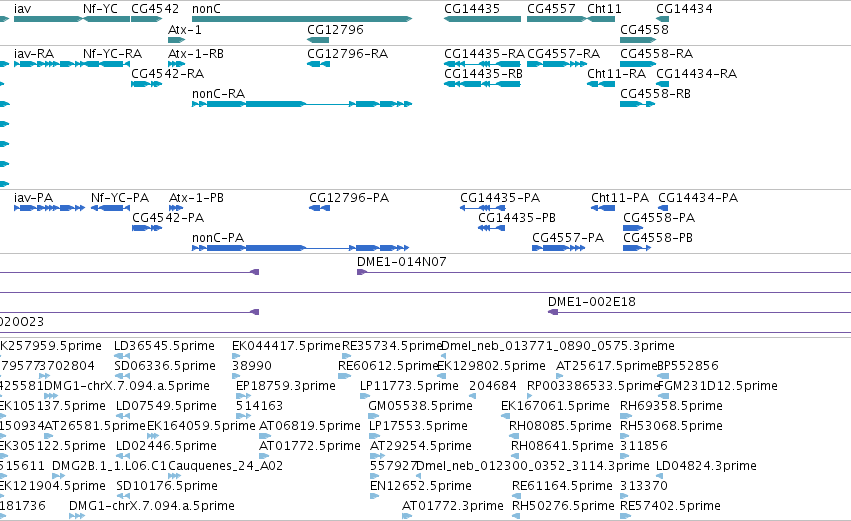Click the CG4558-RA transcript label
This screenshot has height=521, width=851.
pyautogui.click(x=656, y=54)
